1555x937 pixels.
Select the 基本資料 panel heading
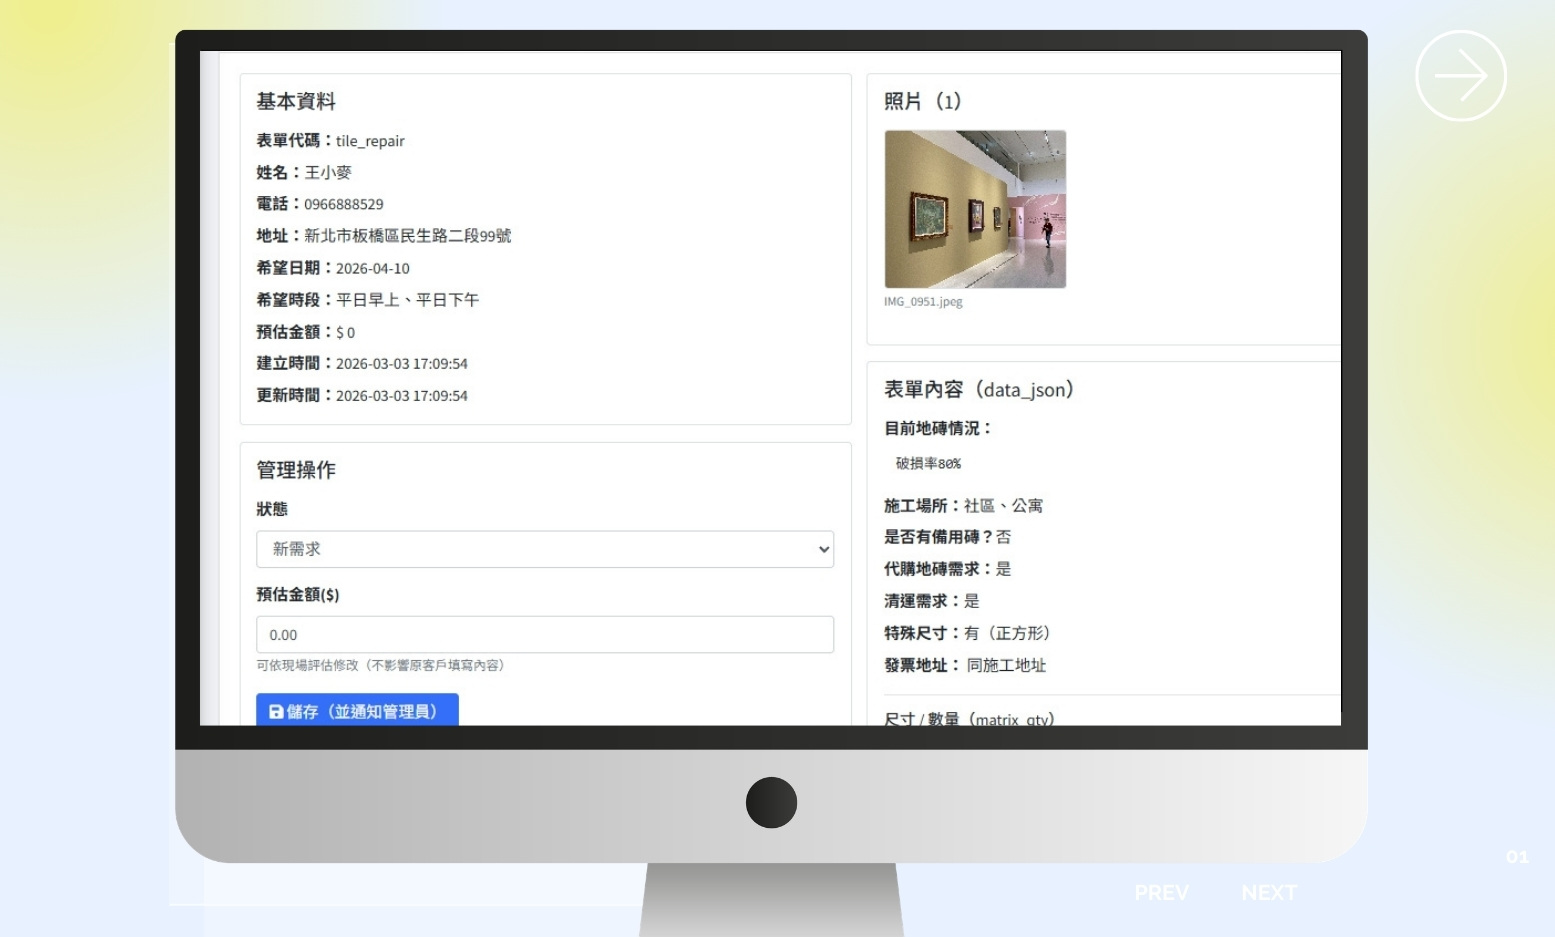296,101
